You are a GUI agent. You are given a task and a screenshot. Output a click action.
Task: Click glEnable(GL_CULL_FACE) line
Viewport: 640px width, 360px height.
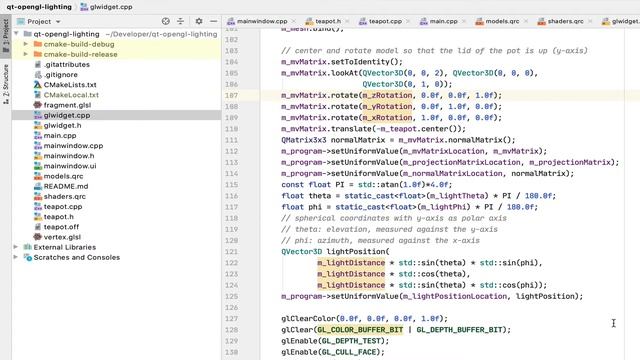coord(333,352)
